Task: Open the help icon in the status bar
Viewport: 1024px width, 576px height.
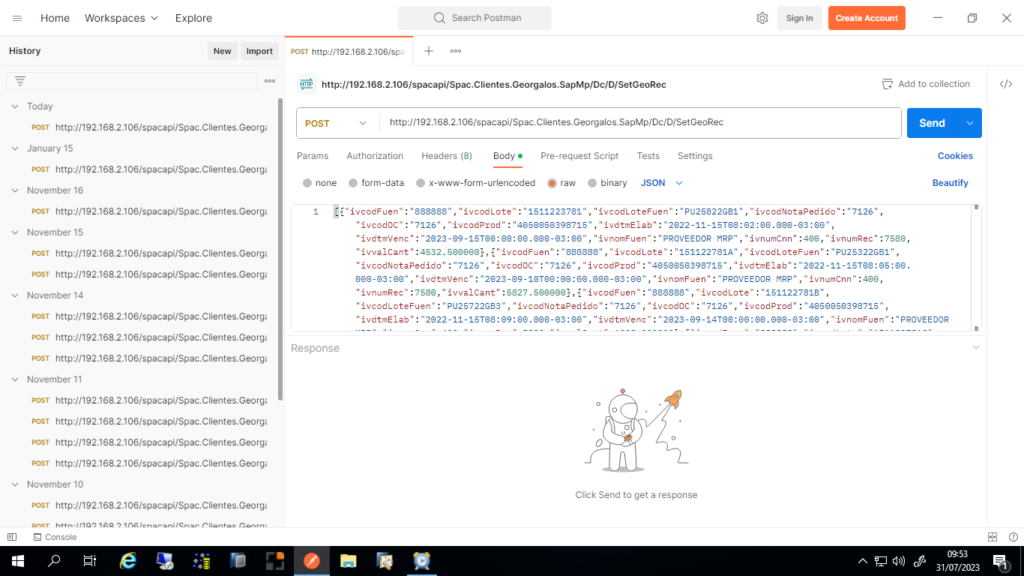Action: (x=1013, y=537)
